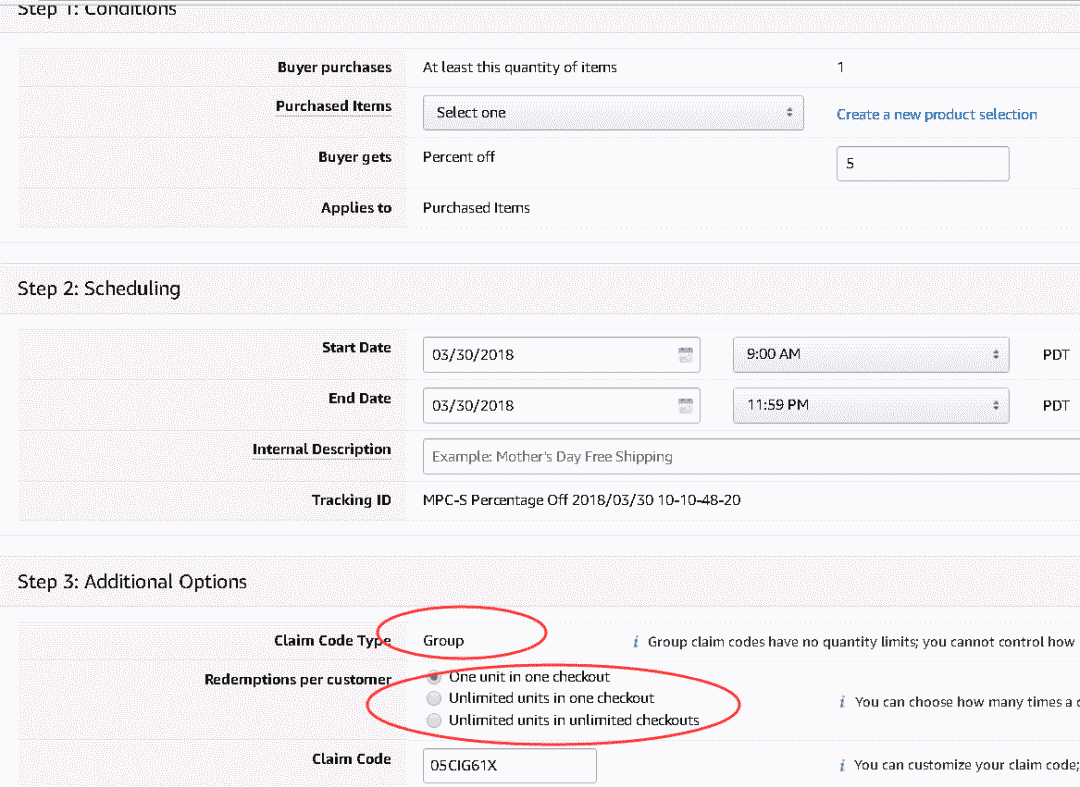Click info icon for Redemptions per customer help
Screen dimensions: 1080x788
(842, 702)
